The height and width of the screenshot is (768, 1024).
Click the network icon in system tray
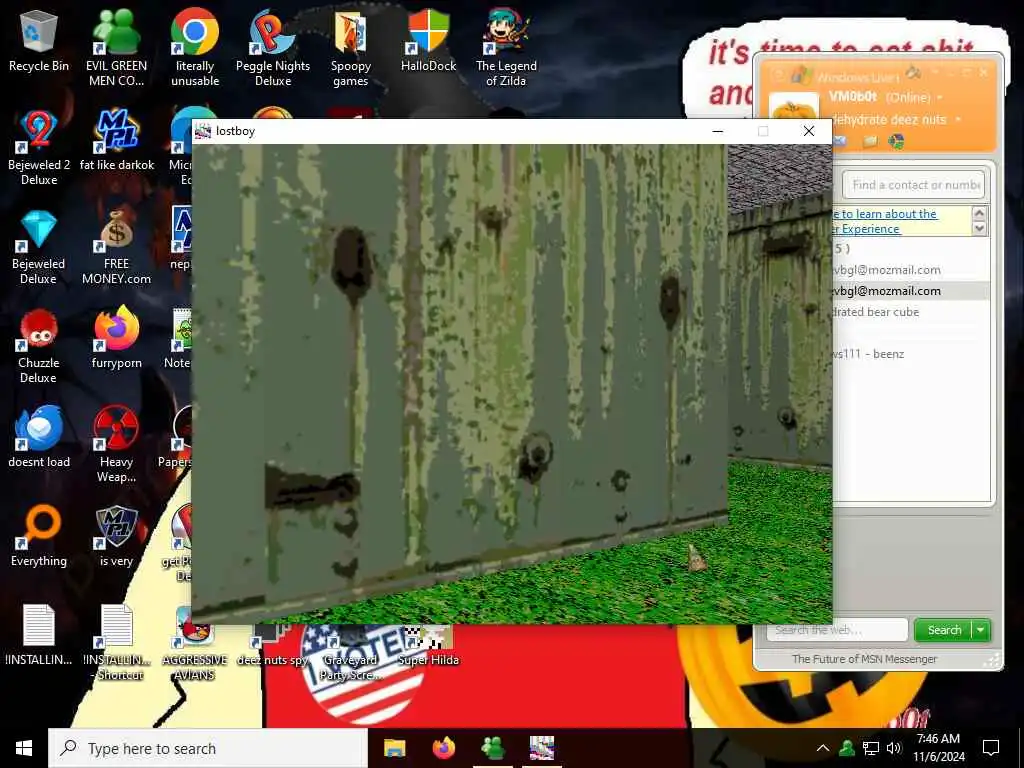[x=871, y=748]
